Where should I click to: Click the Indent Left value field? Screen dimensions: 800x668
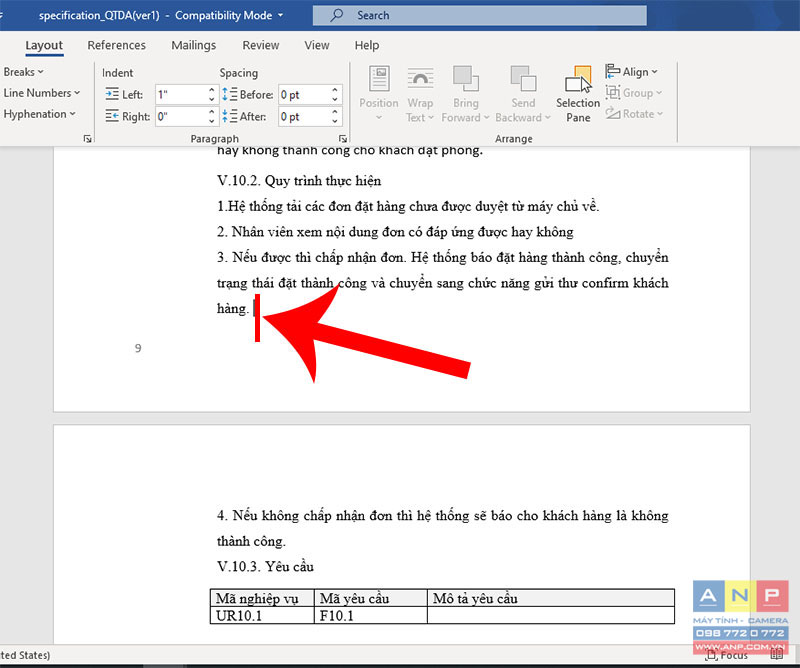[181, 94]
